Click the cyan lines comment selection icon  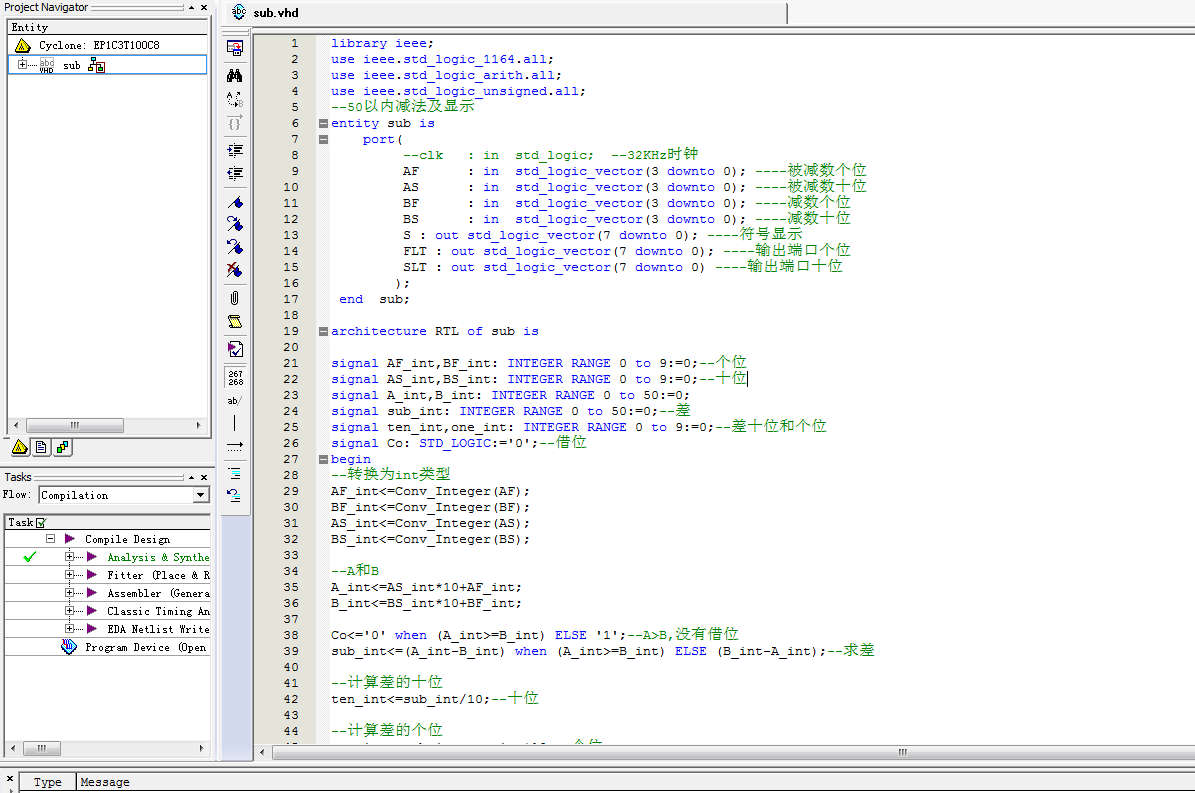click(235, 473)
